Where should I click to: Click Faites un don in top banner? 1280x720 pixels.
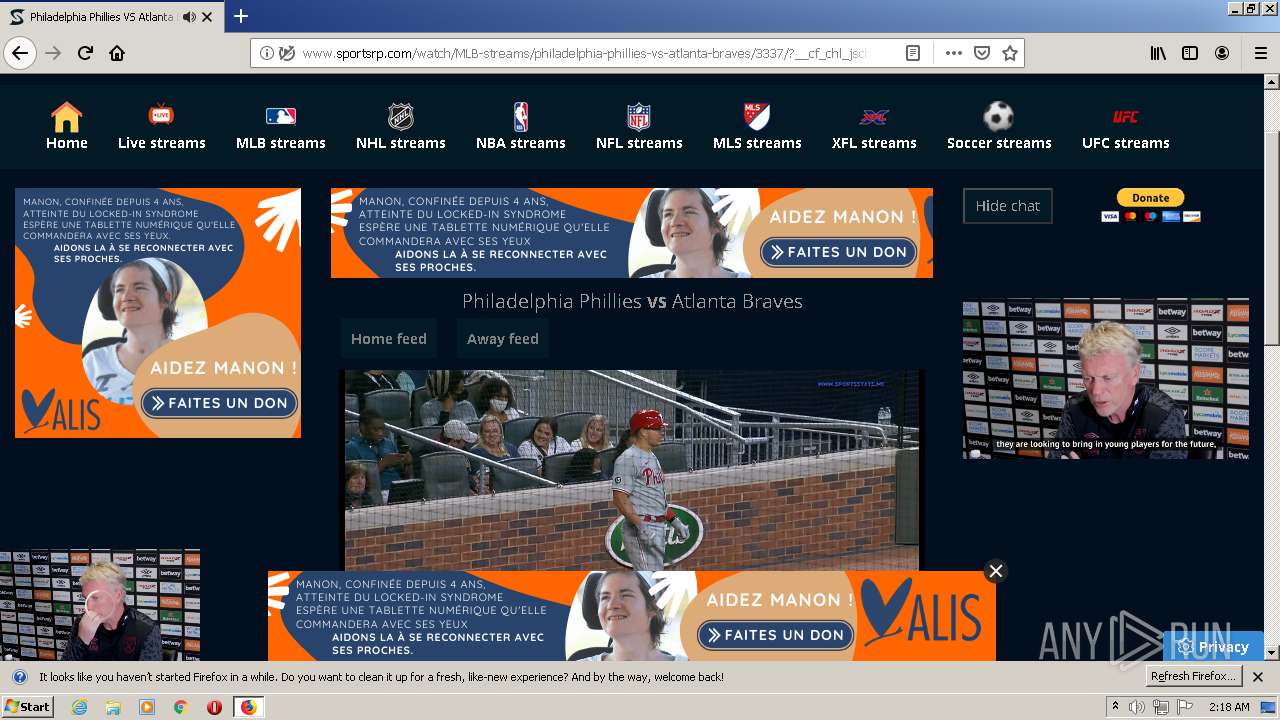pyautogui.click(x=838, y=252)
